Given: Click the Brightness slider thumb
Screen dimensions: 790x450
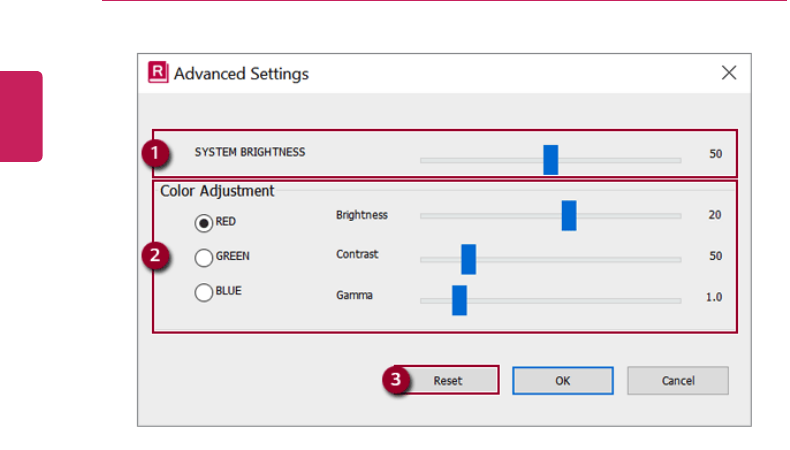Looking at the screenshot, I should 569,215.
